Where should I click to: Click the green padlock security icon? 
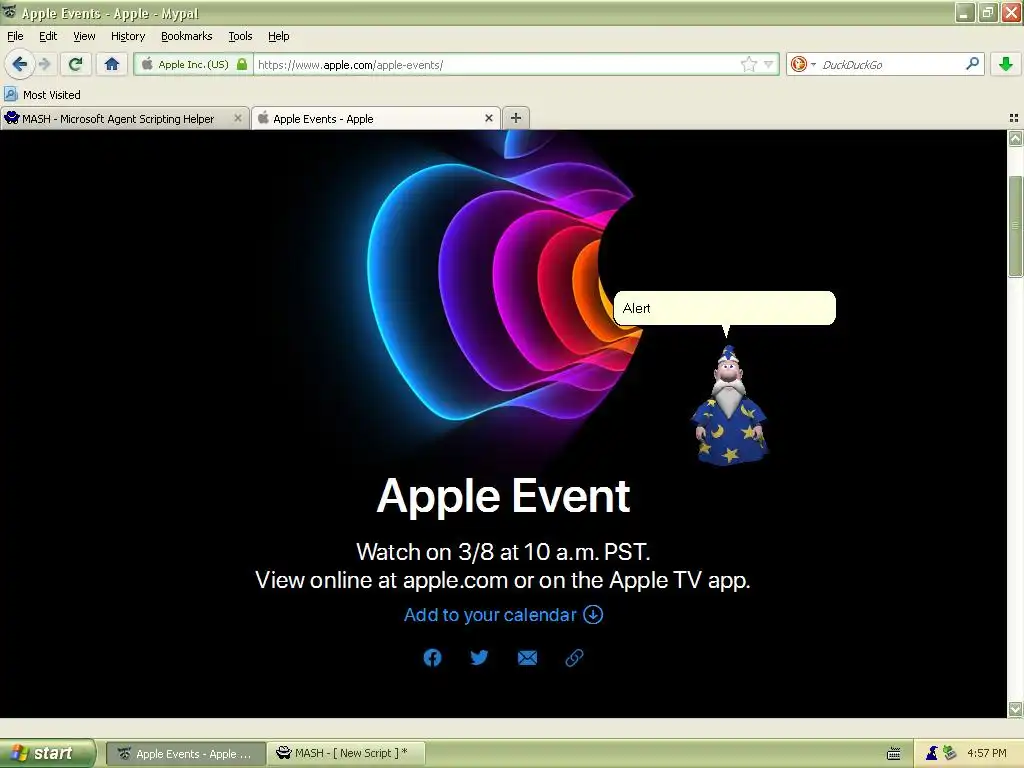pos(242,64)
